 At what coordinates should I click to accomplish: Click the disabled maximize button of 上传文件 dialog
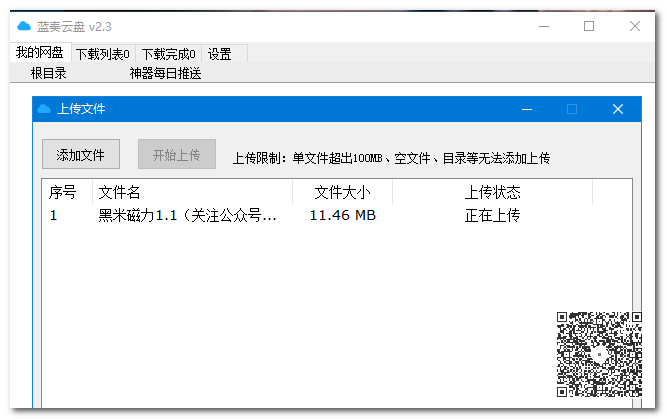pyautogui.click(x=572, y=109)
